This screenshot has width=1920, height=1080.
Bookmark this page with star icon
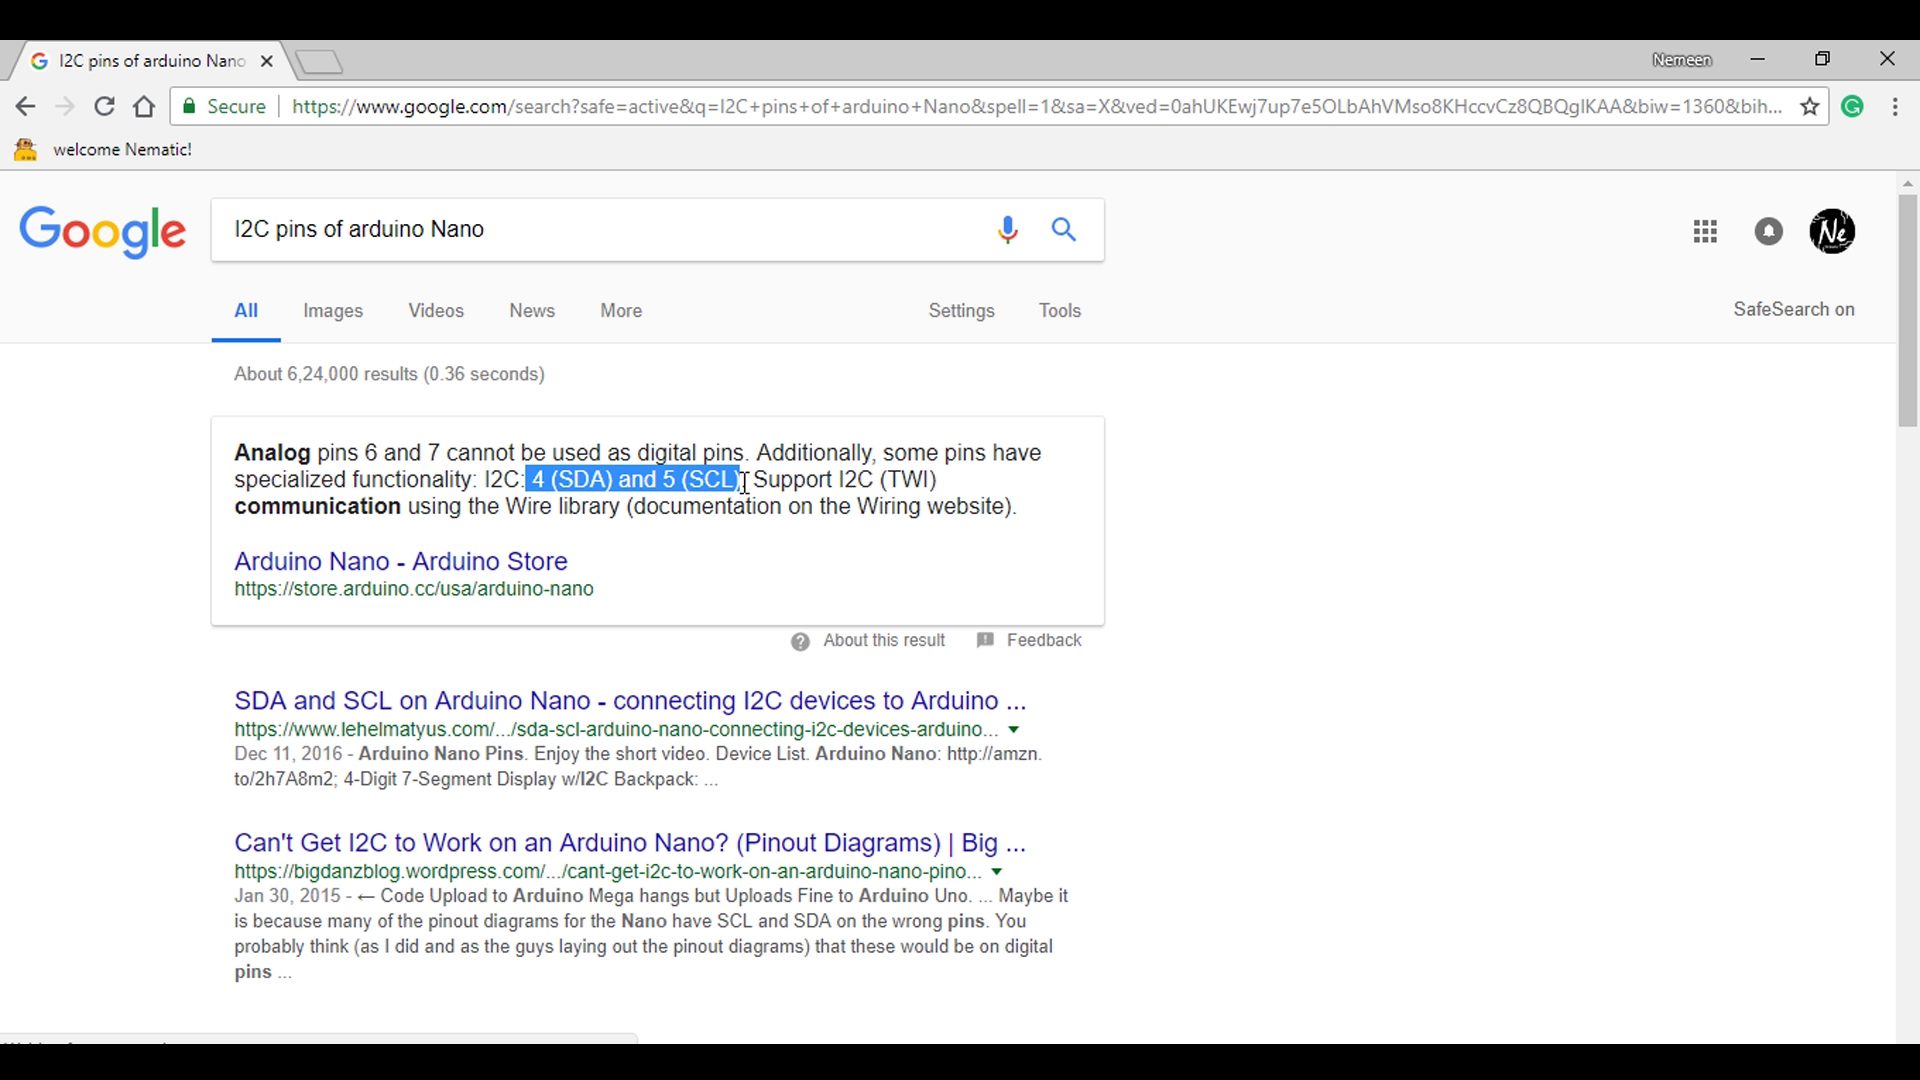coord(1809,107)
